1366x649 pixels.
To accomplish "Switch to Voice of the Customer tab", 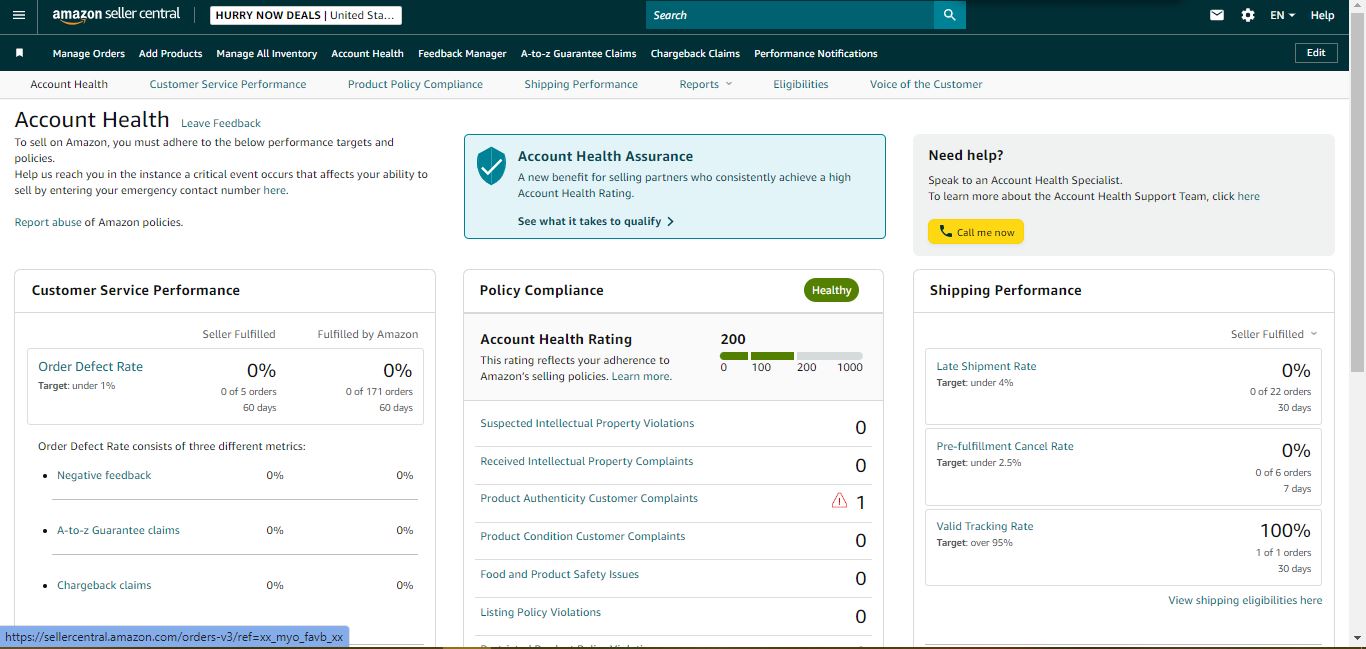I will [x=926, y=84].
